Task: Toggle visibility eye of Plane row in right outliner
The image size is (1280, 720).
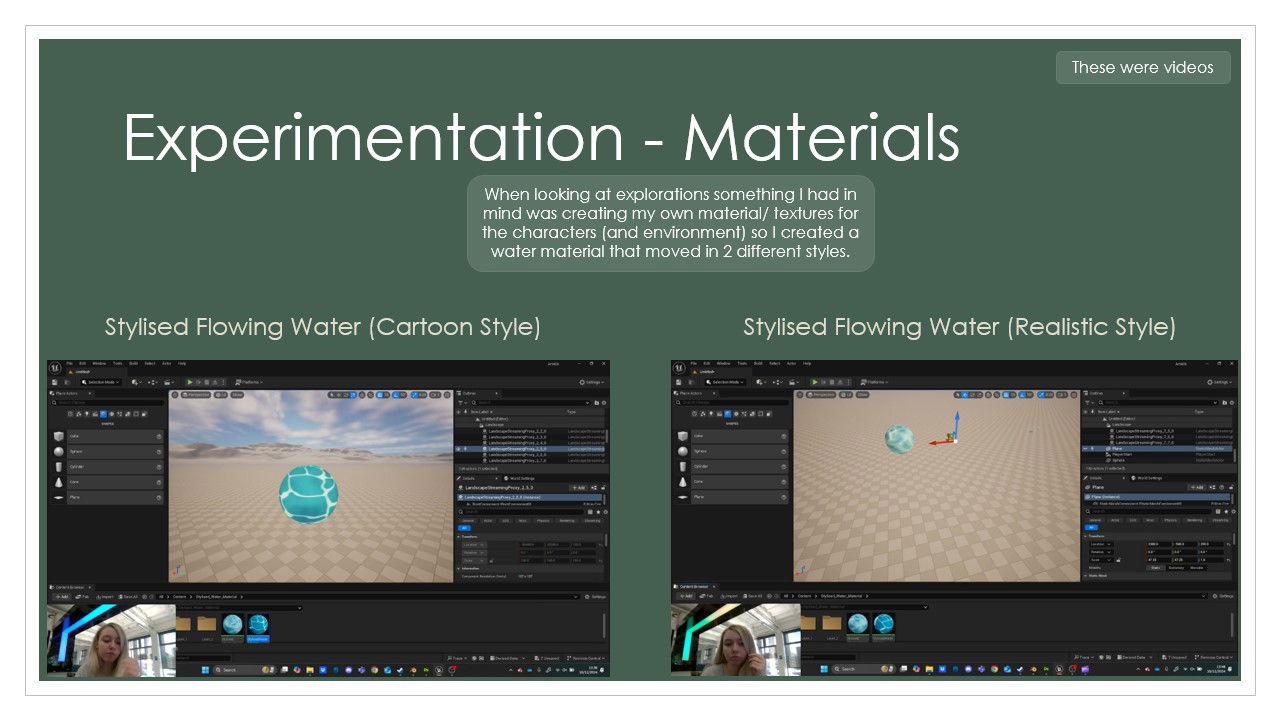Action: (x=1086, y=449)
